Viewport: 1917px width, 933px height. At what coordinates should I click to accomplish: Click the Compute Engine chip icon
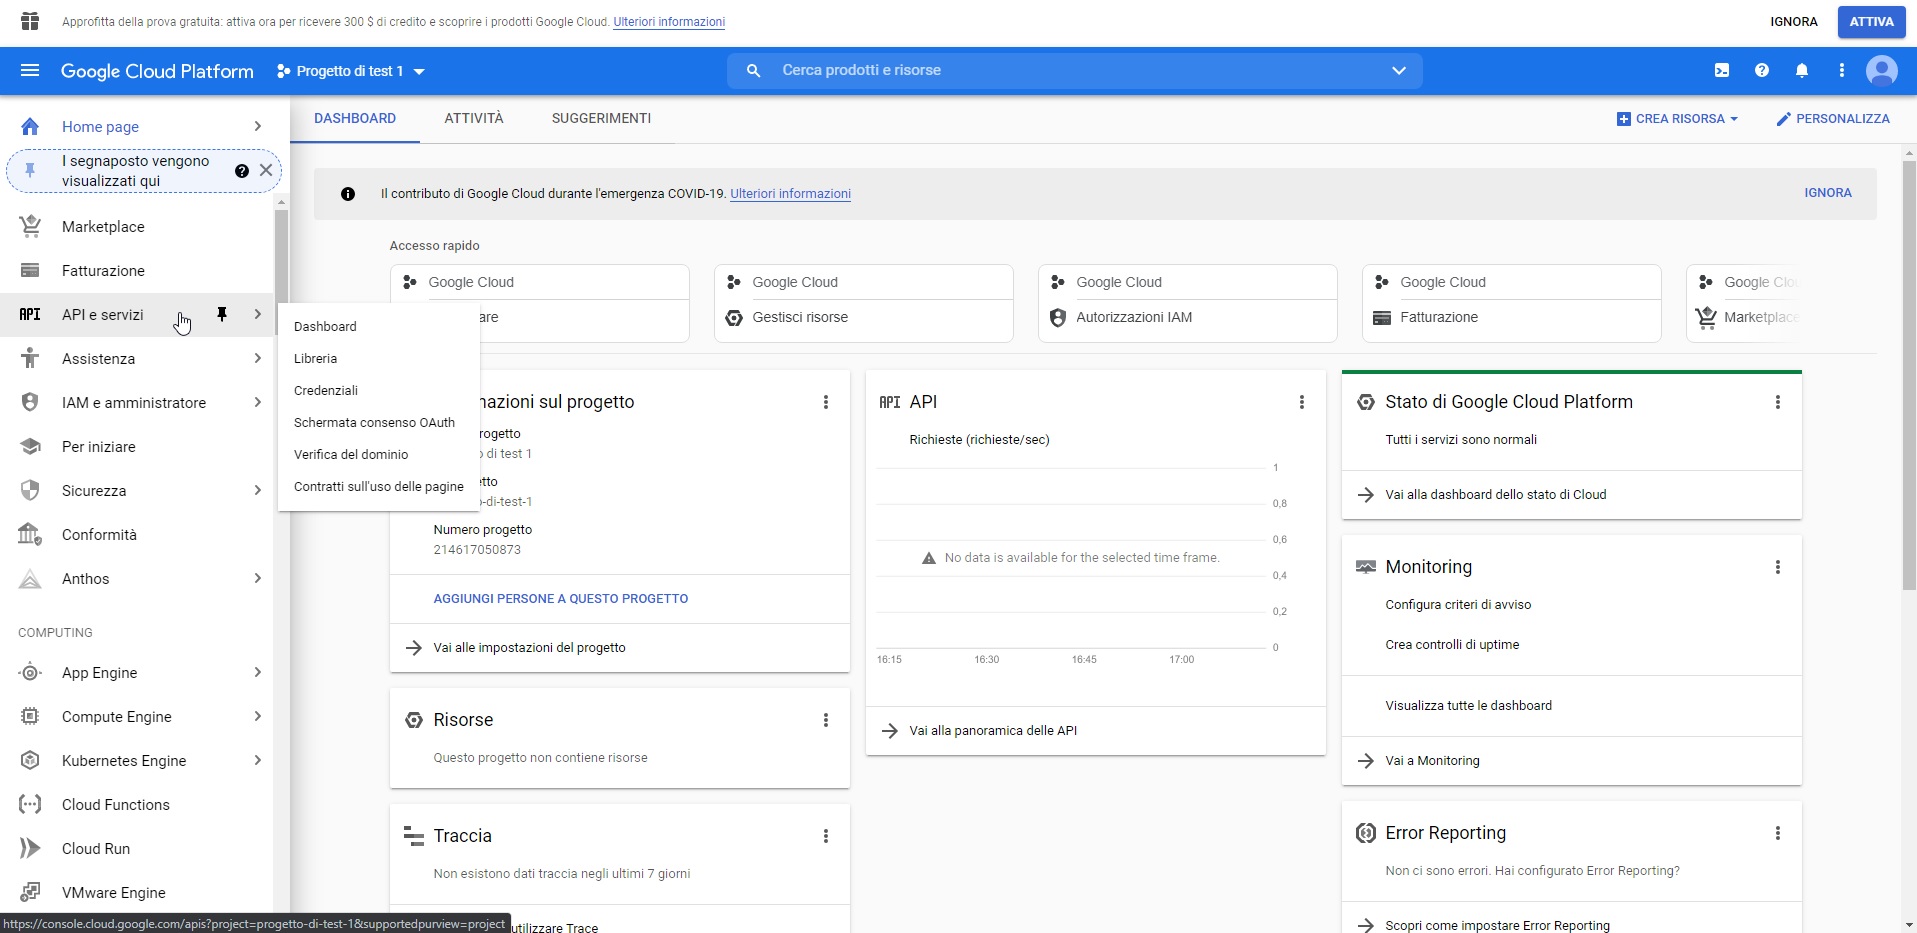click(30, 716)
